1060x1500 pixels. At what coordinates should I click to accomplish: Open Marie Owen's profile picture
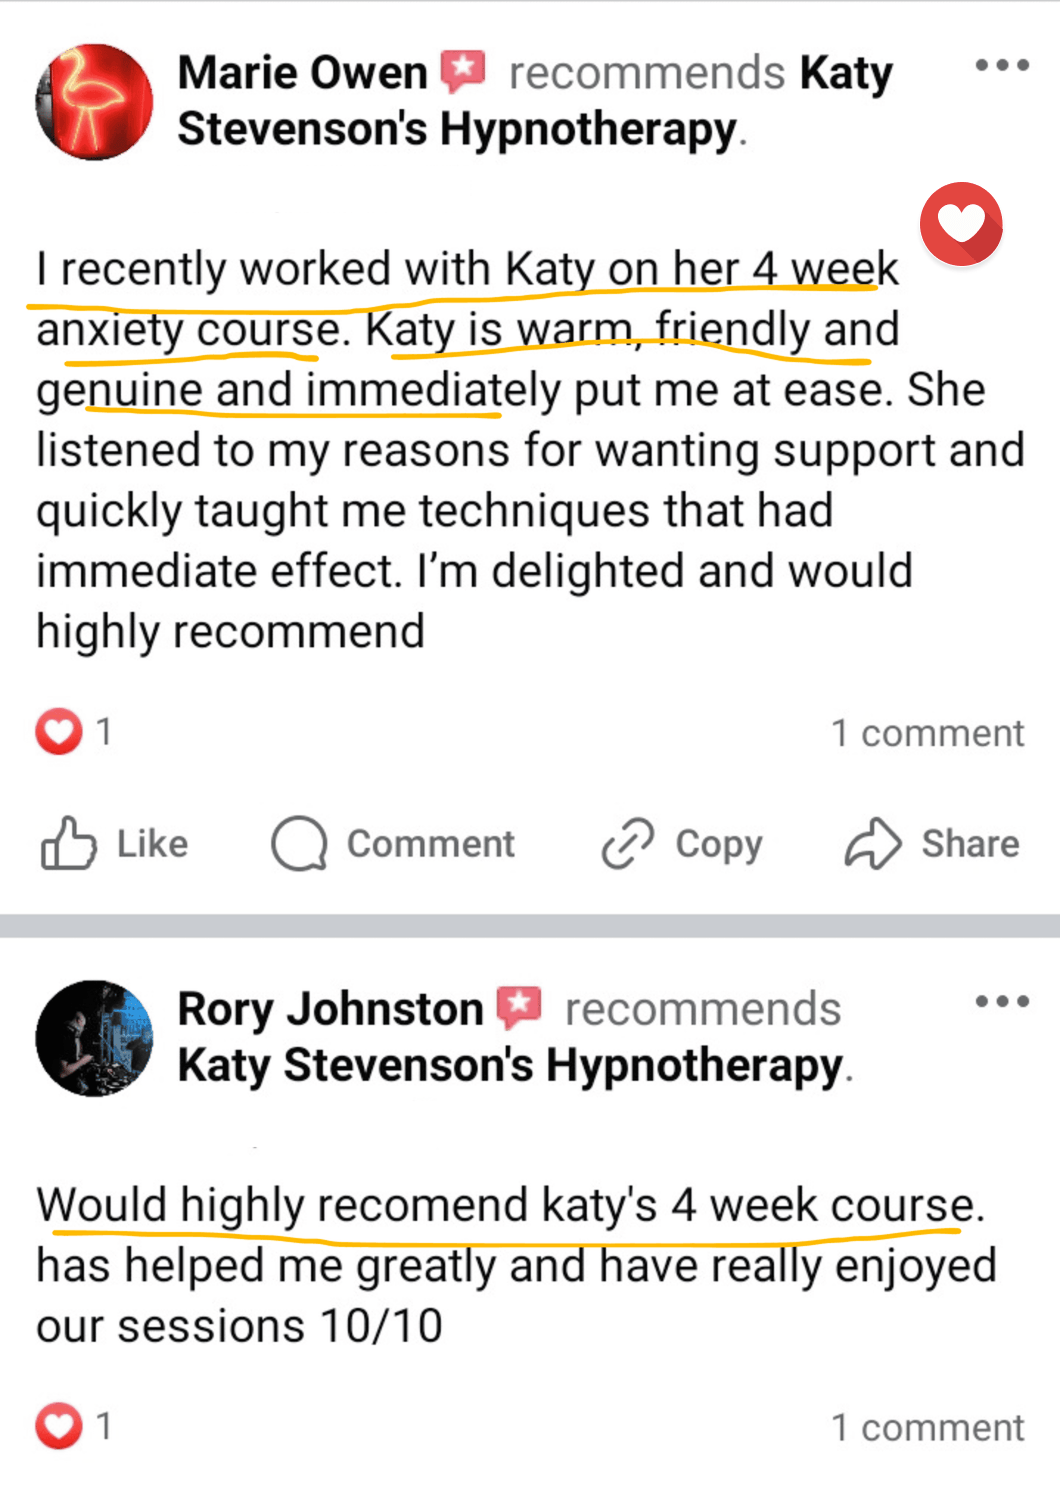pyautogui.click(x=94, y=102)
